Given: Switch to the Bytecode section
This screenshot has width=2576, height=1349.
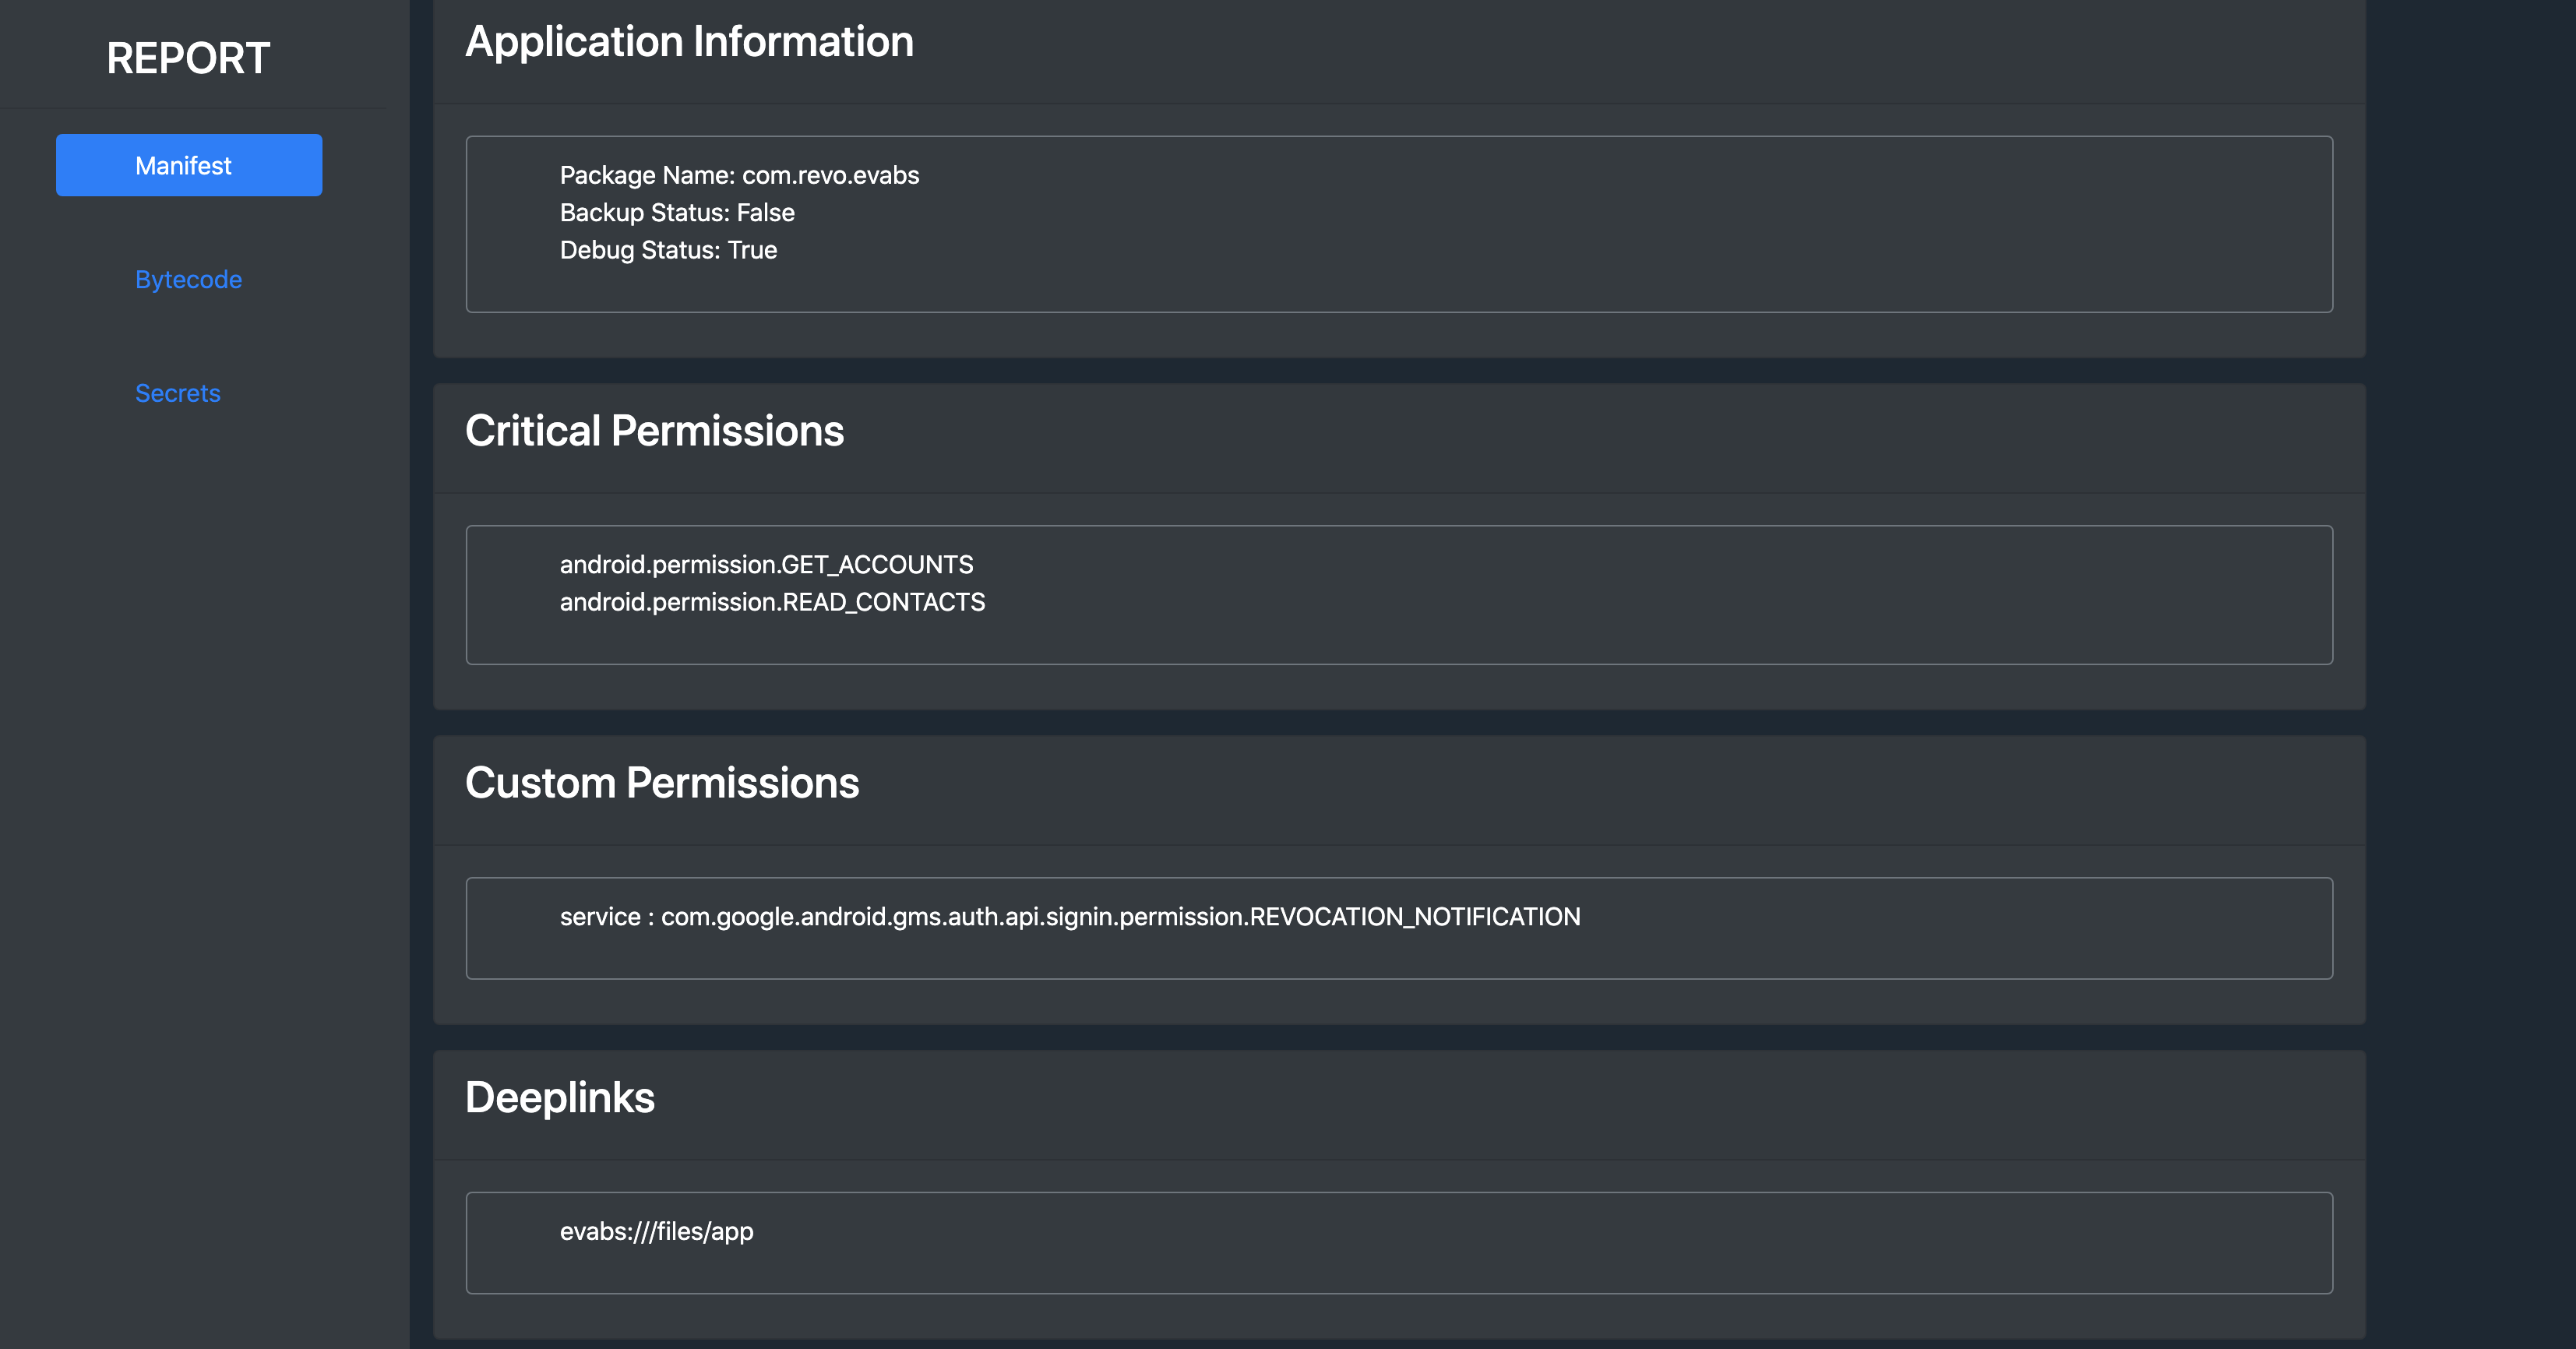Looking at the screenshot, I should [188, 279].
